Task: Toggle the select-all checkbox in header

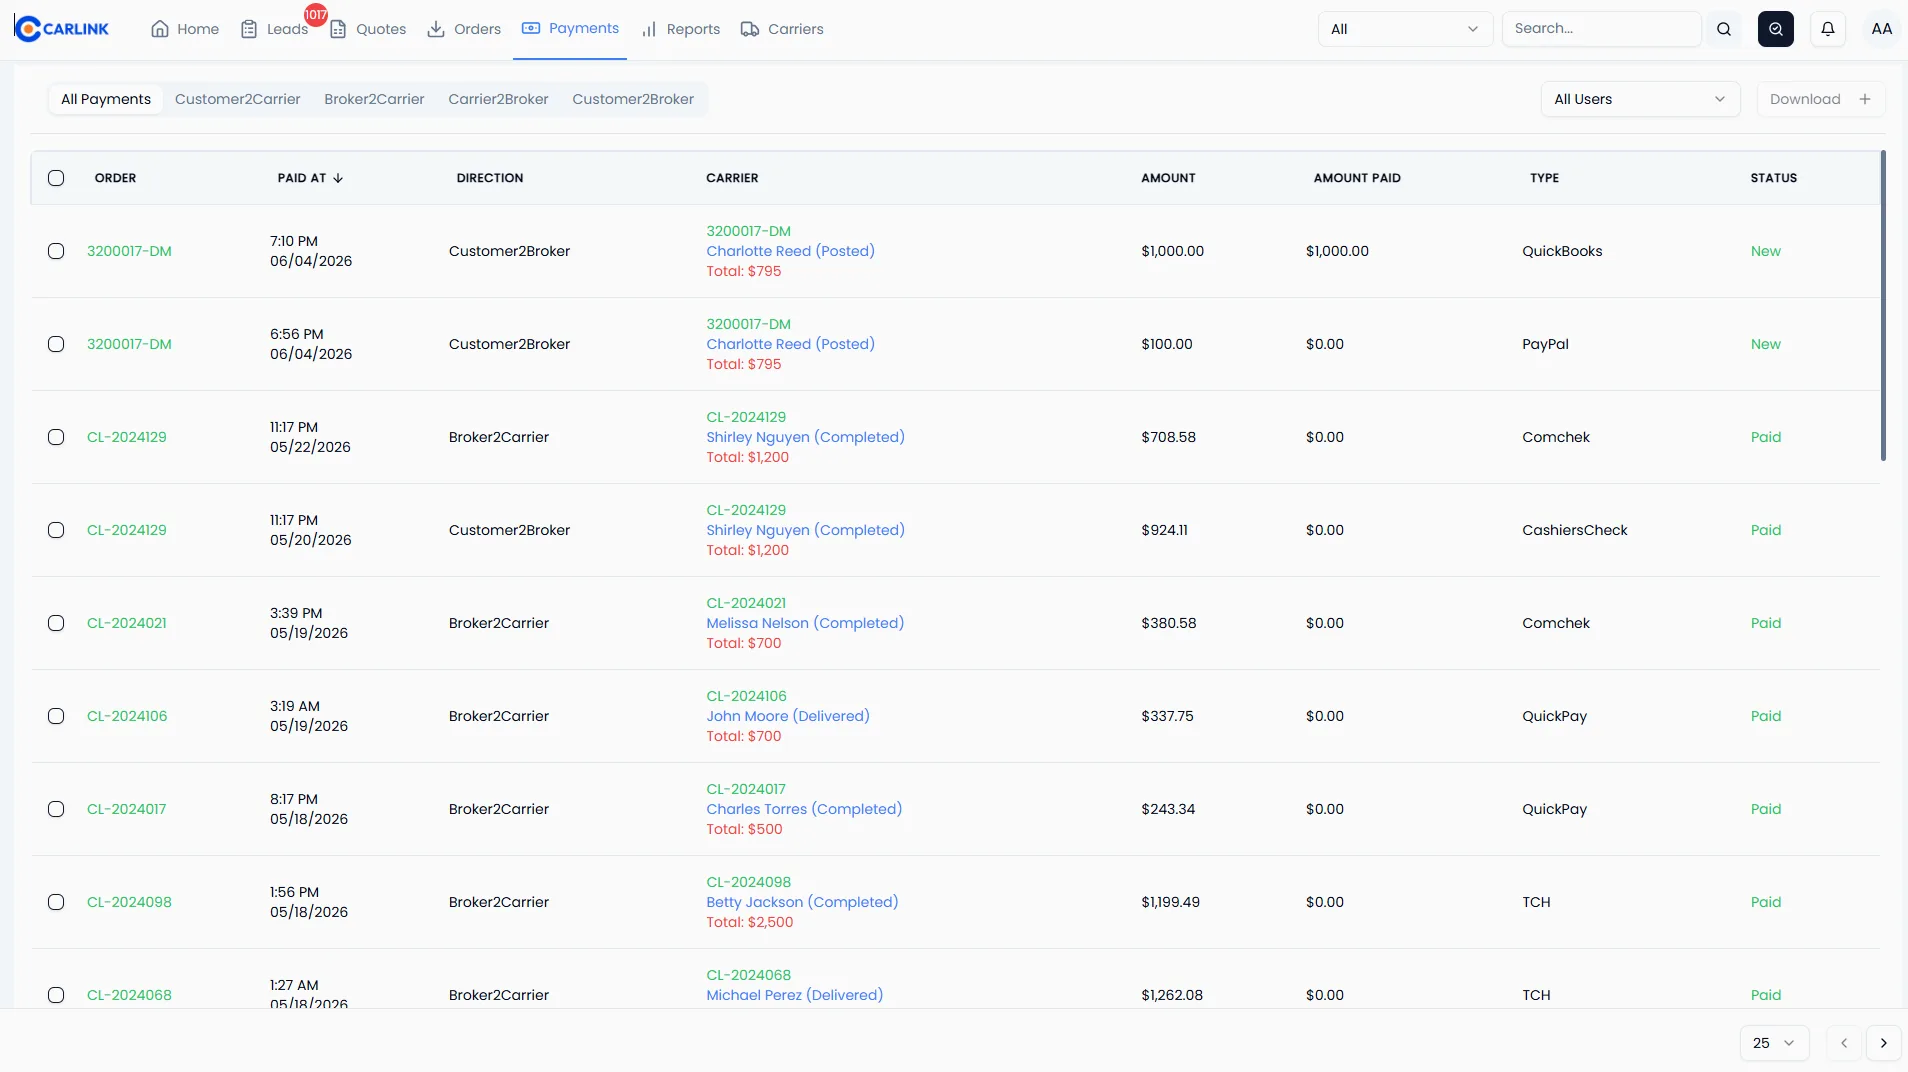Action: click(56, 178)
